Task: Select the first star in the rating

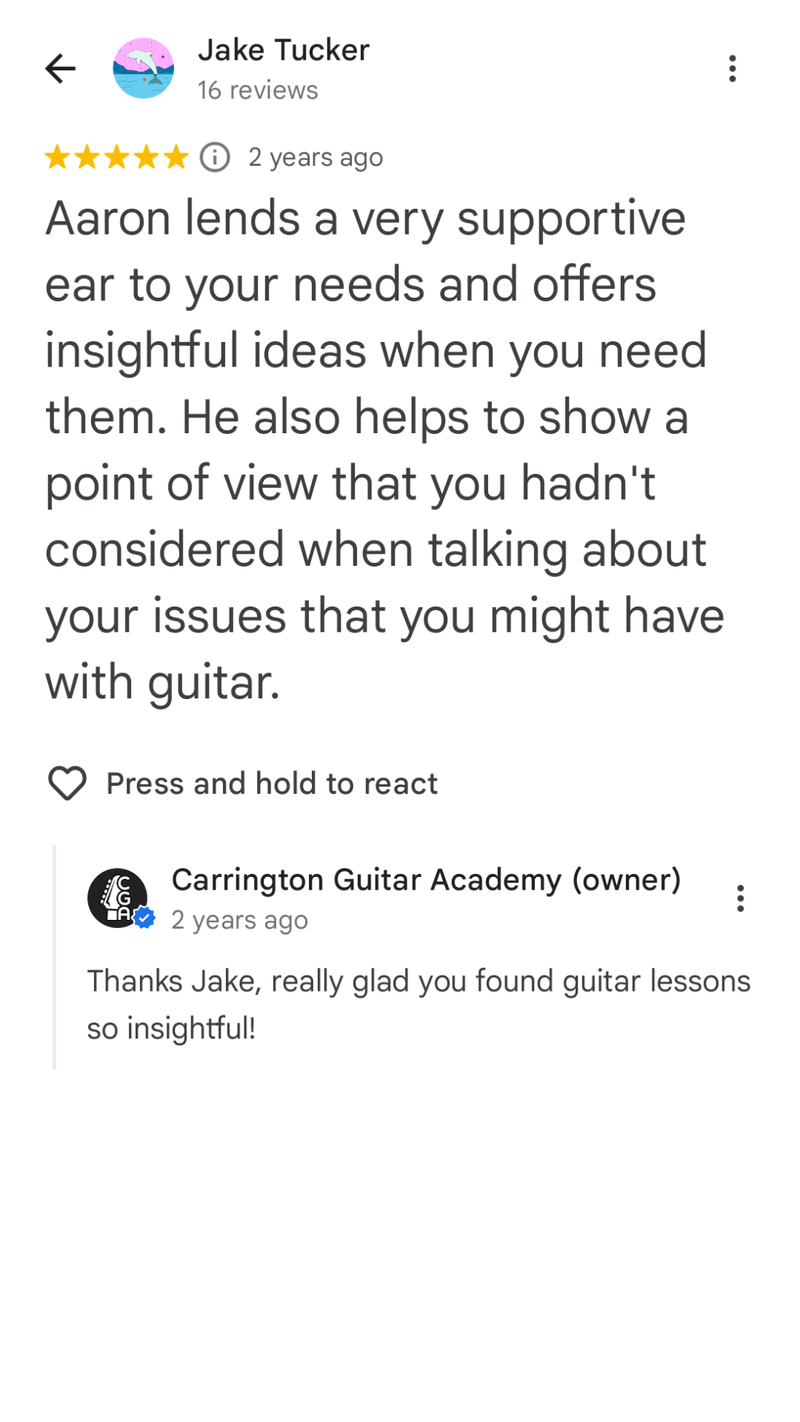Action: pos(57,157)
